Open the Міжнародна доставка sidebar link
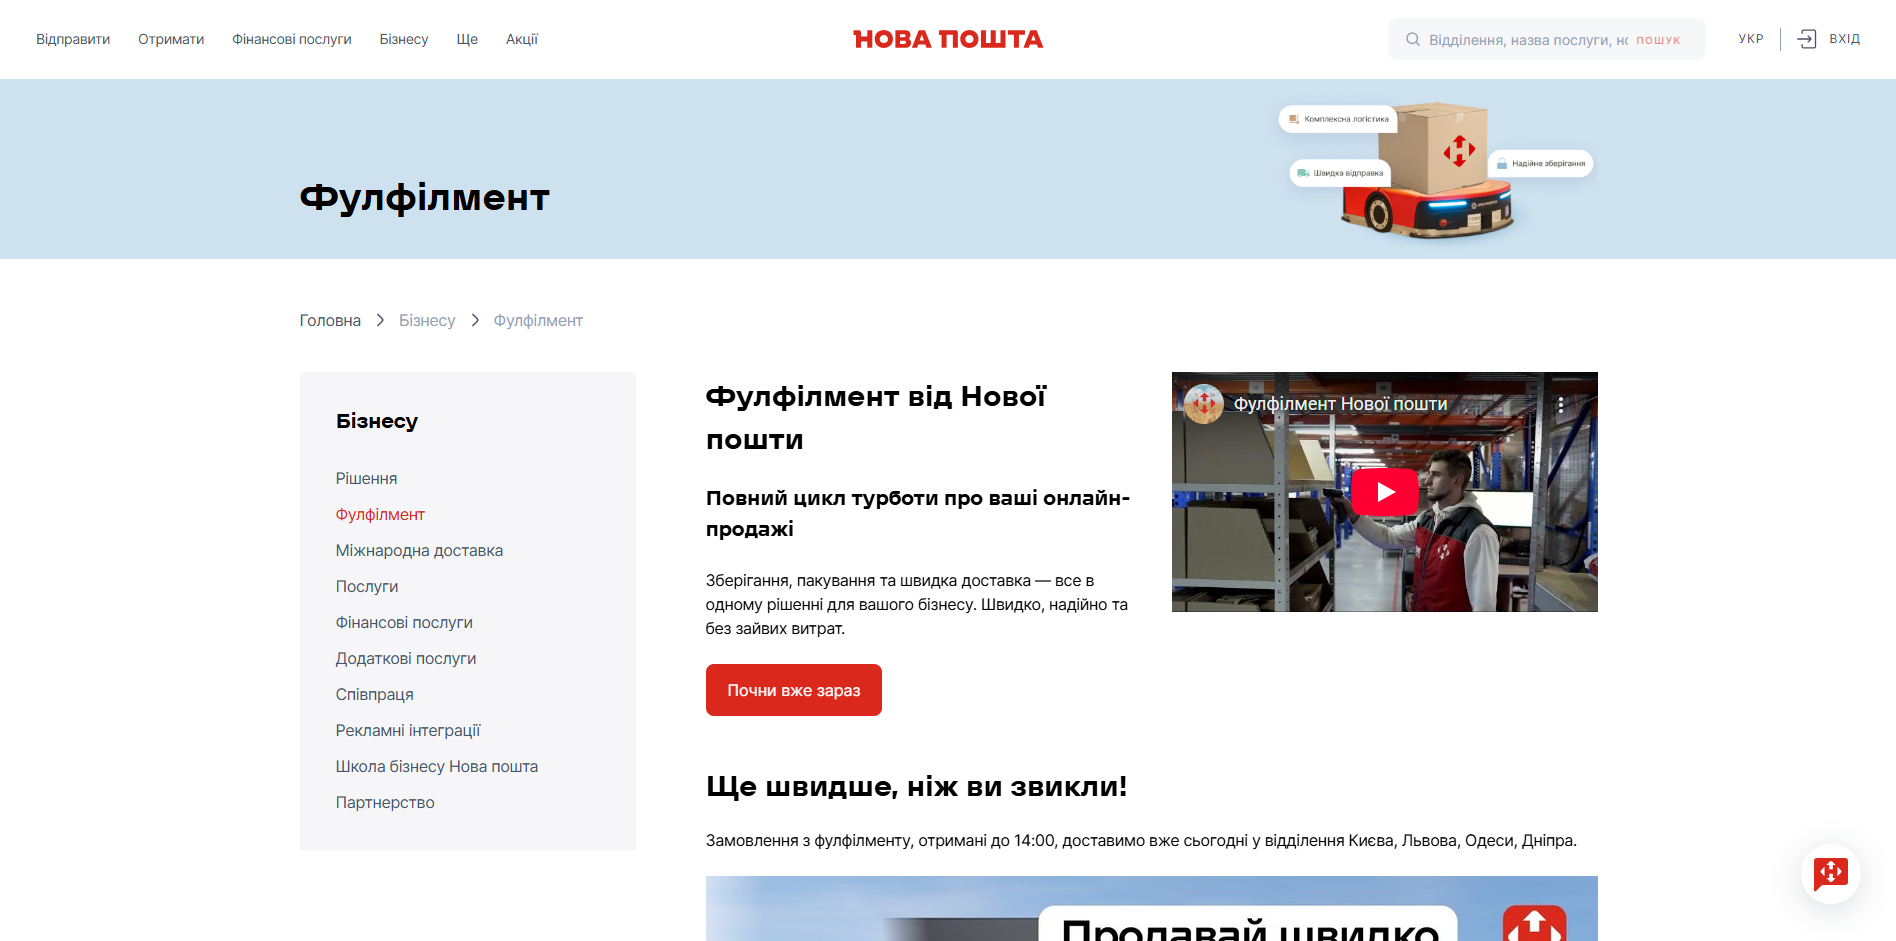The width and height of the screenshot is (1896, 941). (x=419, y=550)
